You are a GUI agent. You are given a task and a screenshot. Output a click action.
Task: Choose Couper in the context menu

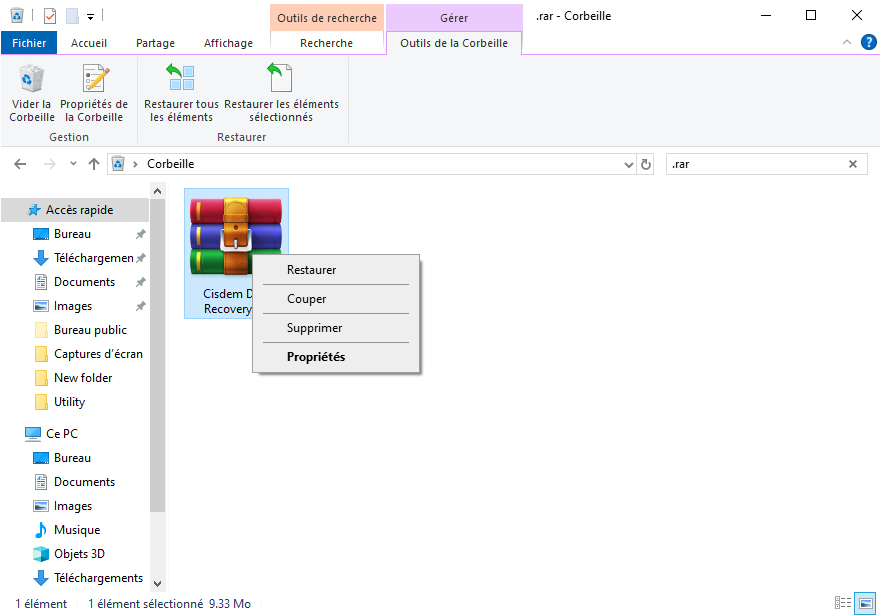(x=336, y=299)
